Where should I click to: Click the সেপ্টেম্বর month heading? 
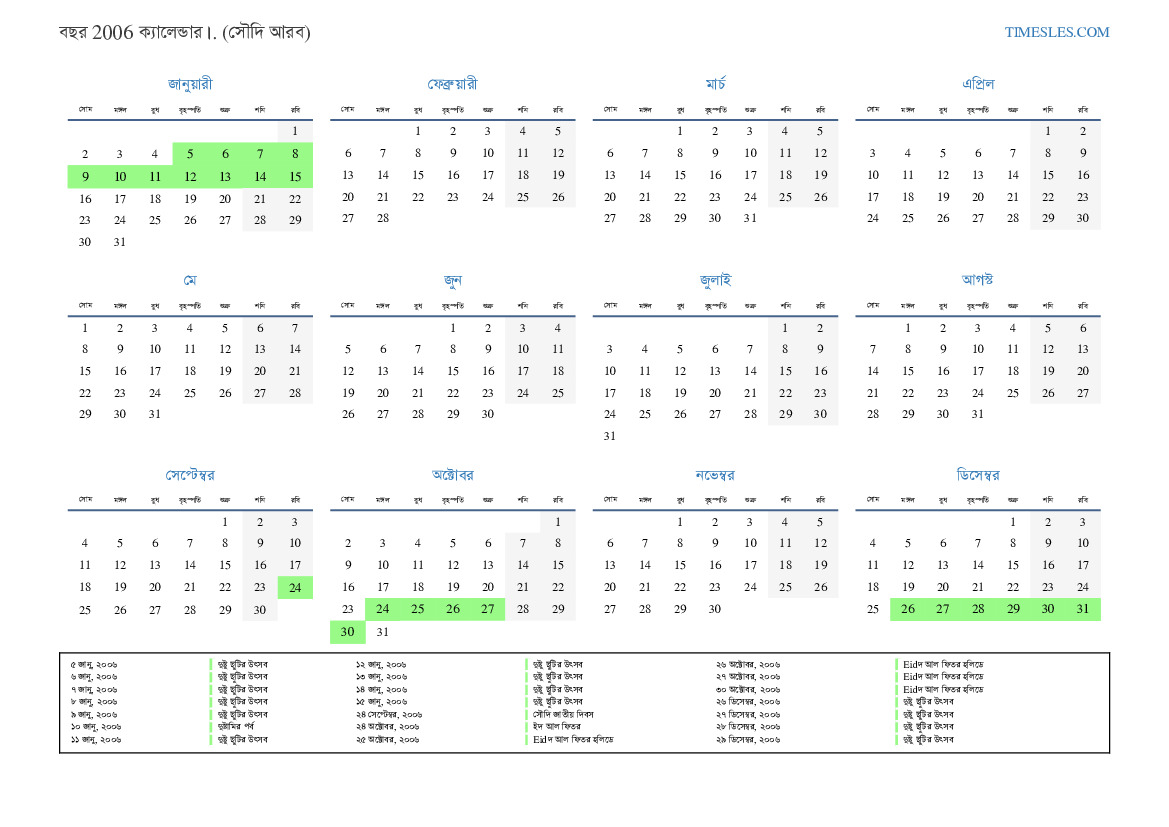(190, 475)
